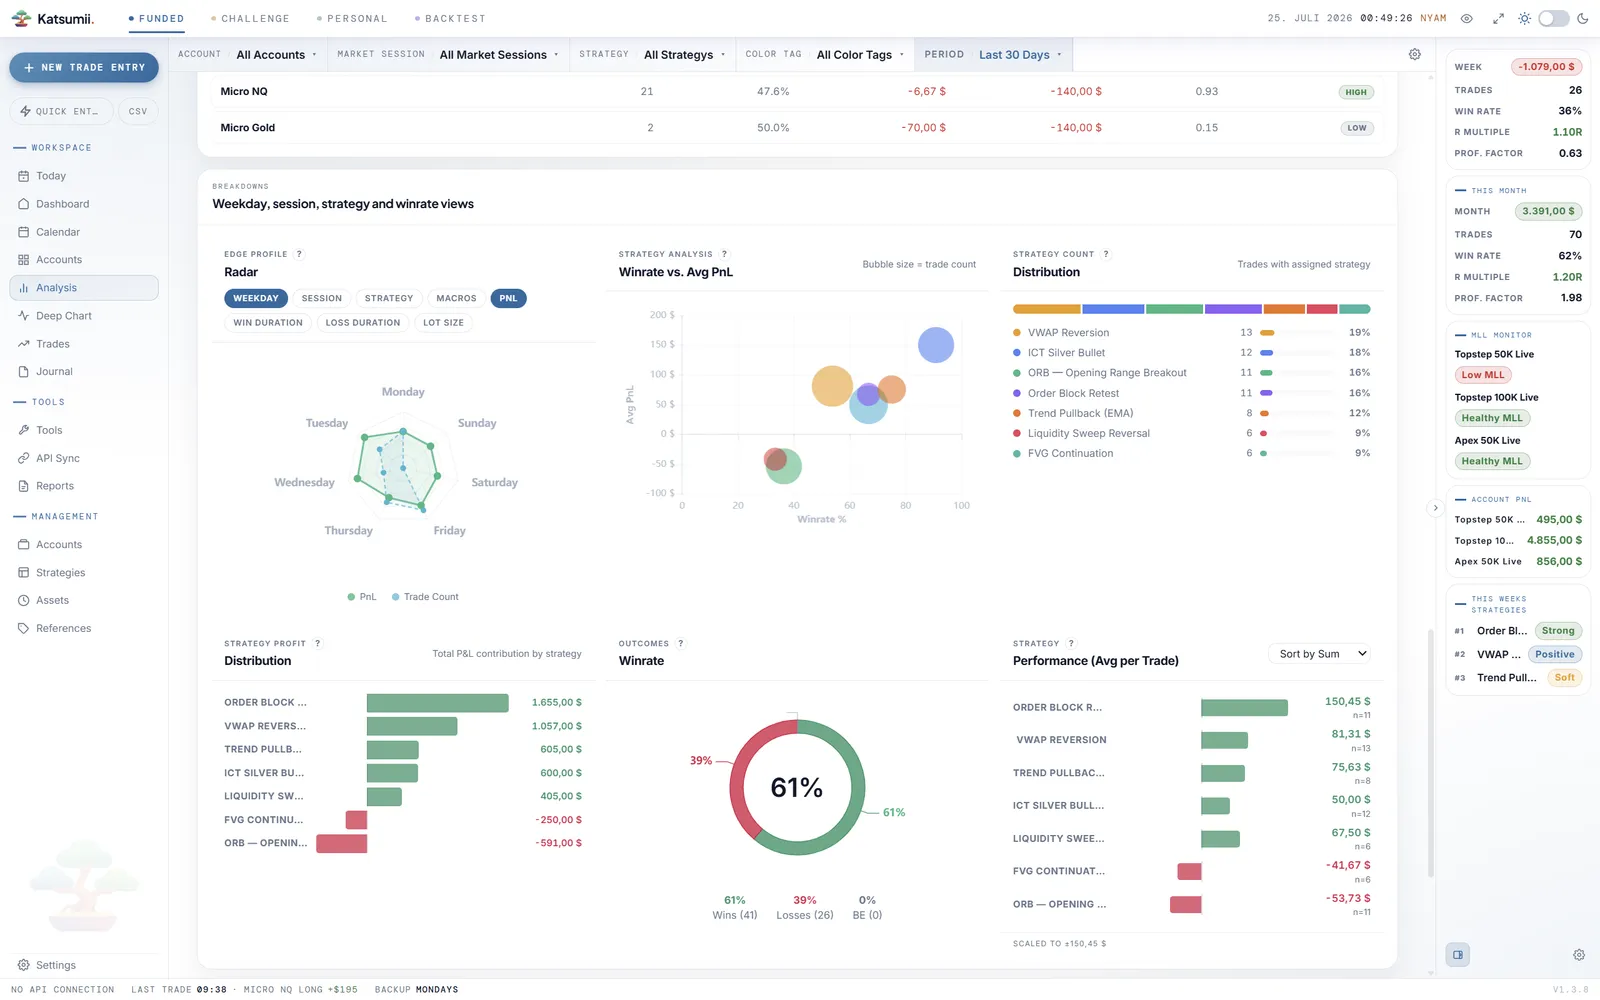Switch to the Personal tab

point(352,19)
